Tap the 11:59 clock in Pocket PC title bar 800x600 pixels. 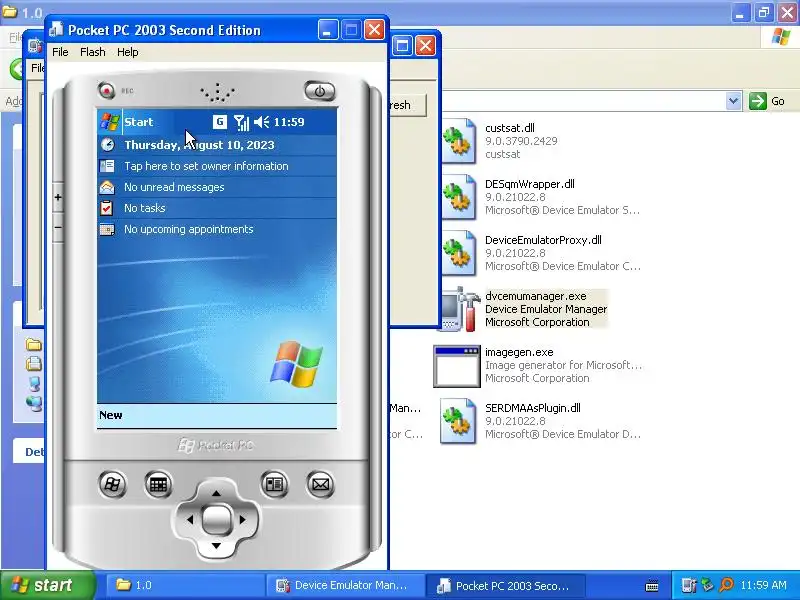(289, 122)
